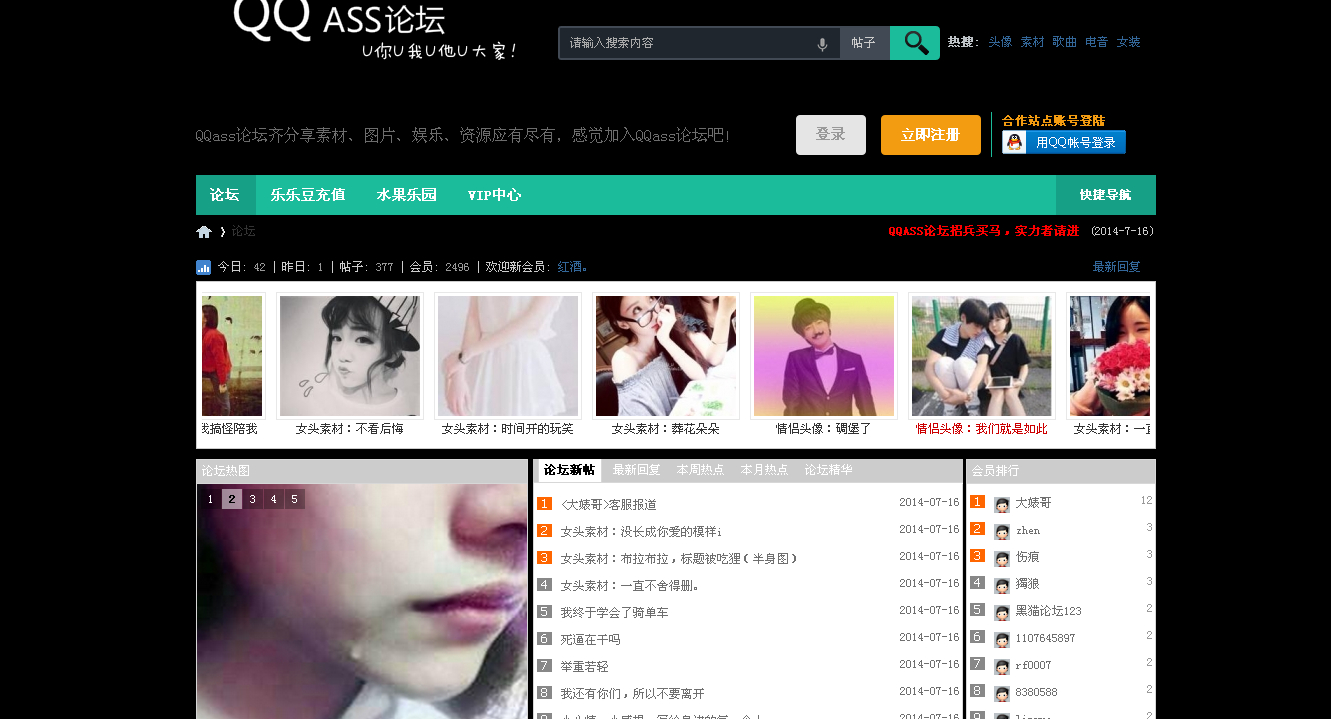Click 最新回复 link above the carousel
This screenshot has height=719, width=1331.
coord(1116,267)
